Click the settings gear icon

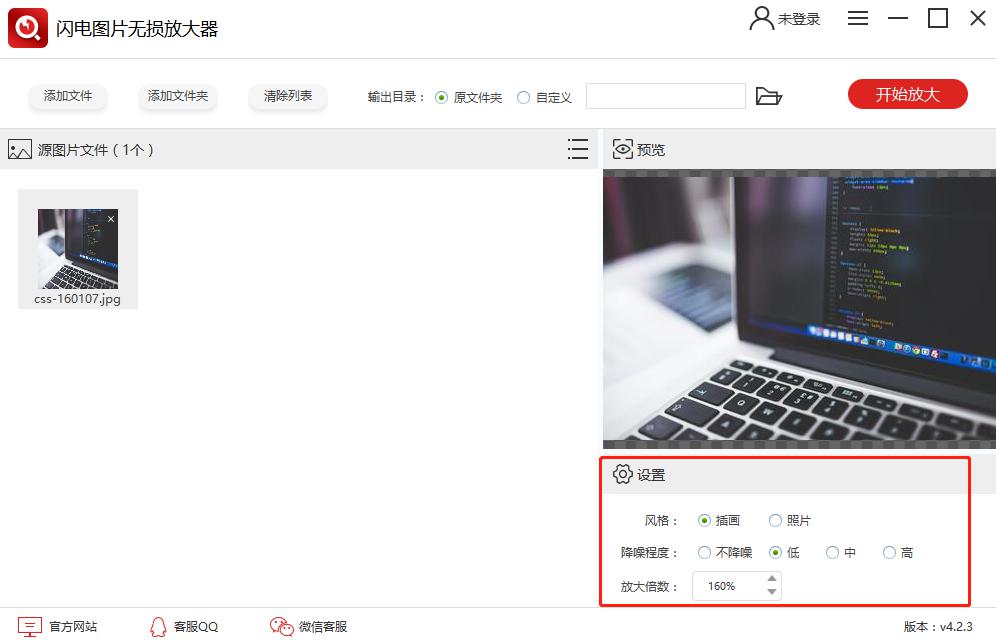click(x=622, y=474)
